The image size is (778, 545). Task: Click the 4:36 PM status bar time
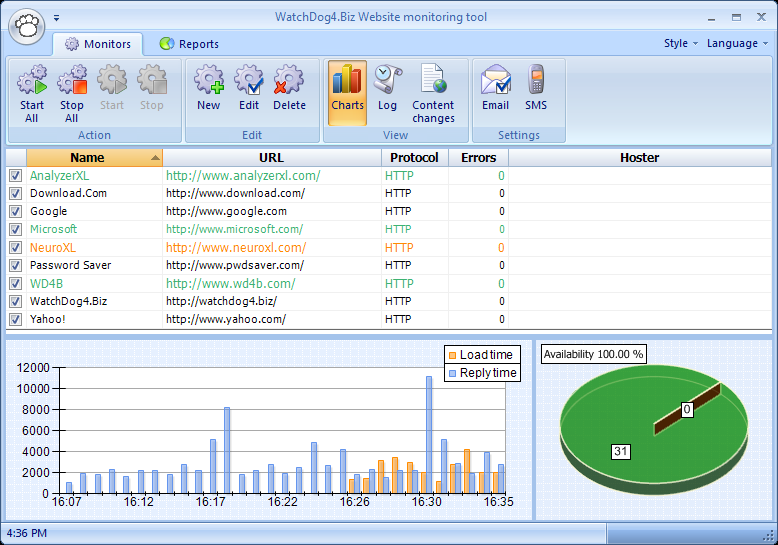coord(27,534)
